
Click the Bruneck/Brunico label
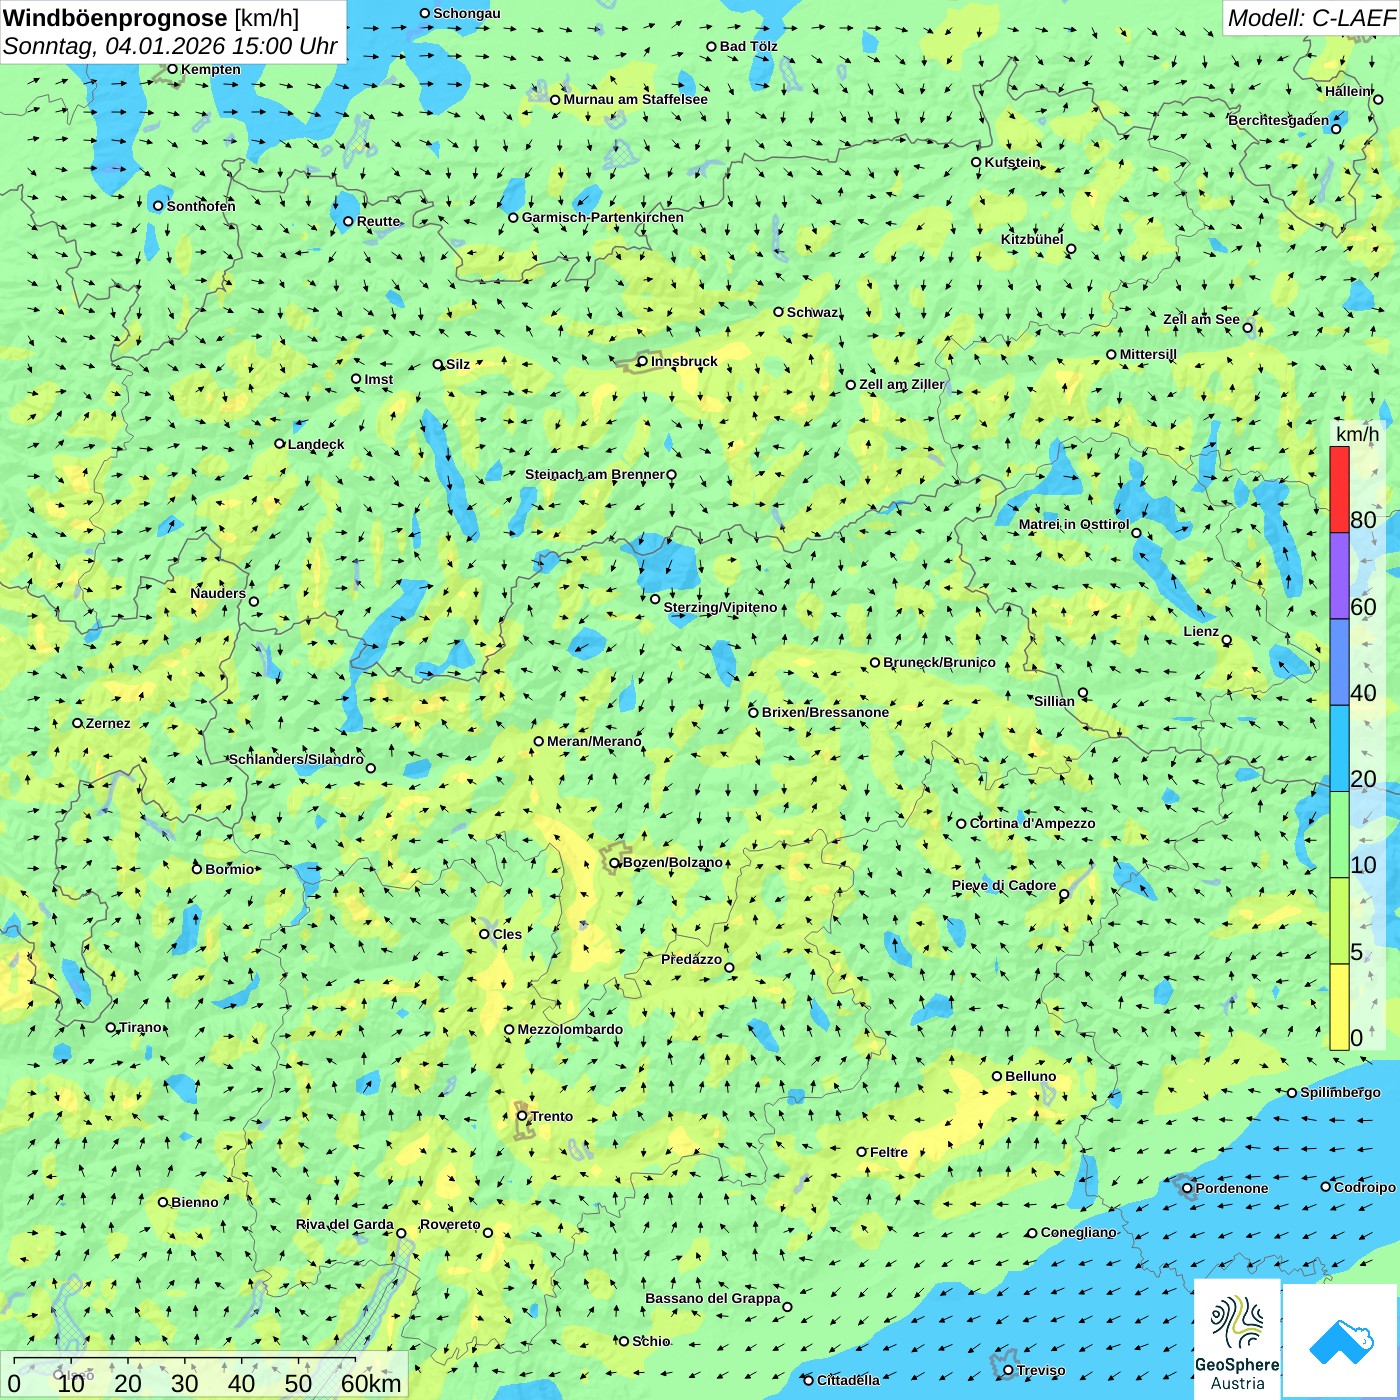pos(939,662)
